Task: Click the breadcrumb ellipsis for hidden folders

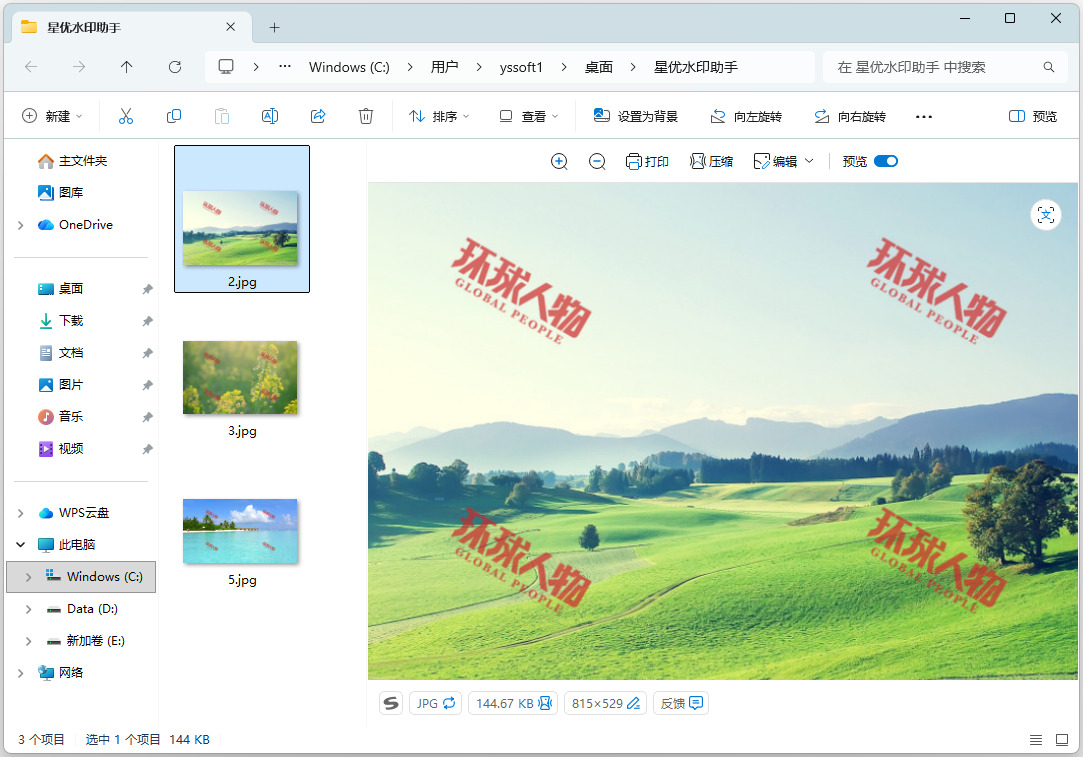Action: pyautogui.click(x=285, y=67)
